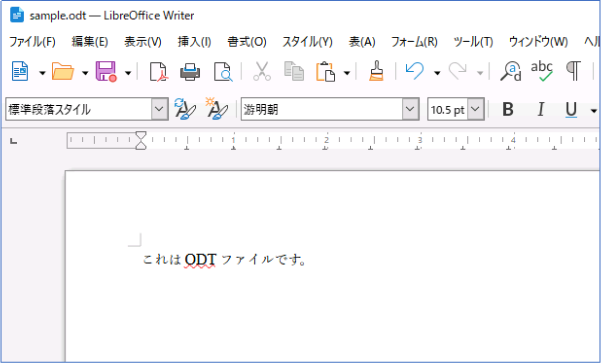Toggle Italic formatting
Viewport: 601px width, 363px height.
coord(540,110)
